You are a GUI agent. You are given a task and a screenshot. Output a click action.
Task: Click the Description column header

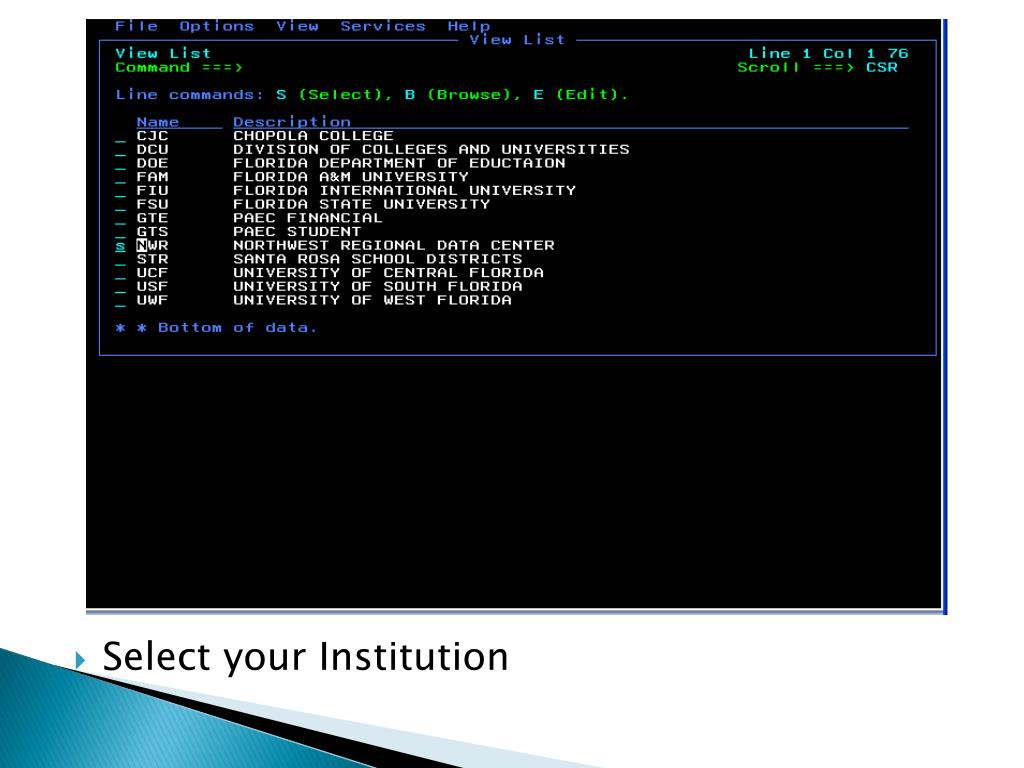[292, 121]
